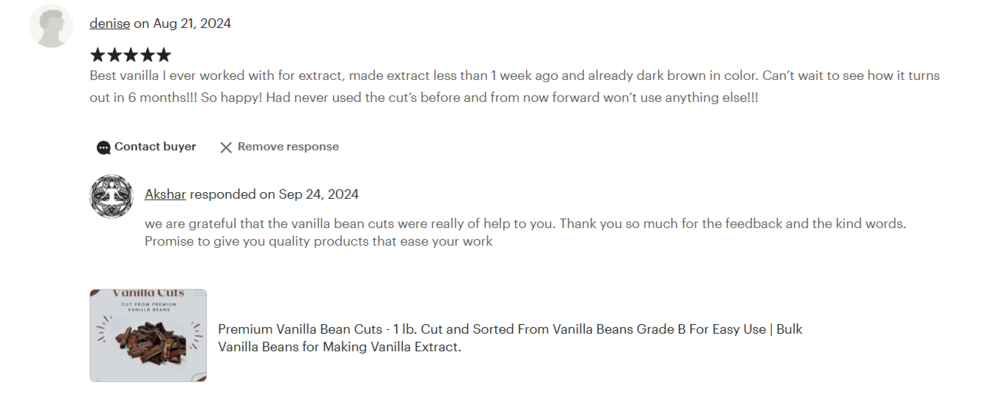Open denise's reviewer profile link
Viewport: 1000px width, 418px height.
coord(110,23)
